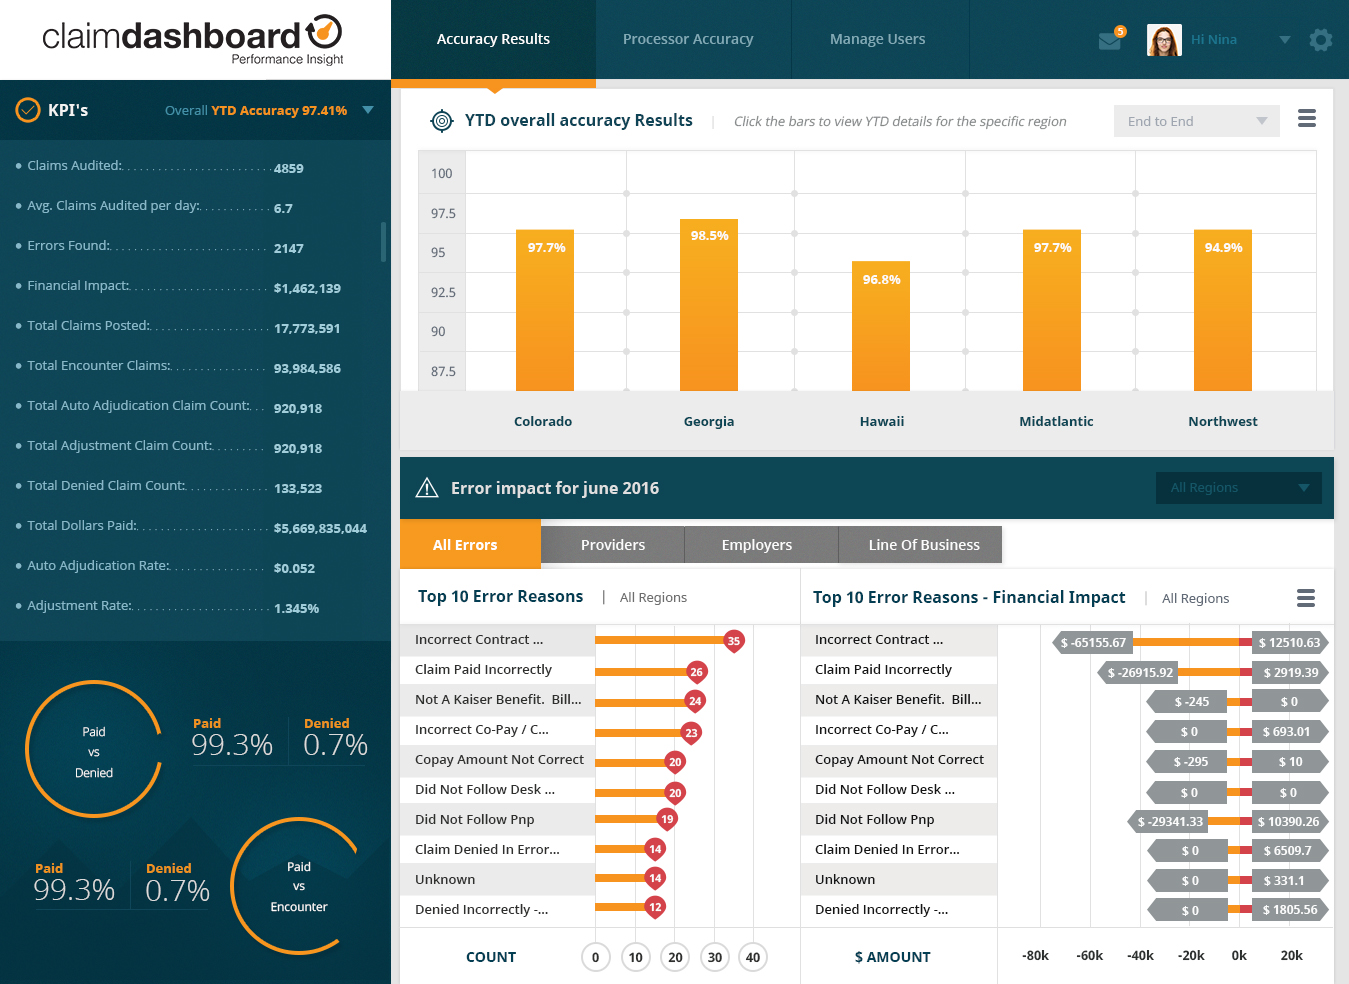The image size is (1349, 984).
Task: Open the mail notifications icon
Action: [1109, 41]
